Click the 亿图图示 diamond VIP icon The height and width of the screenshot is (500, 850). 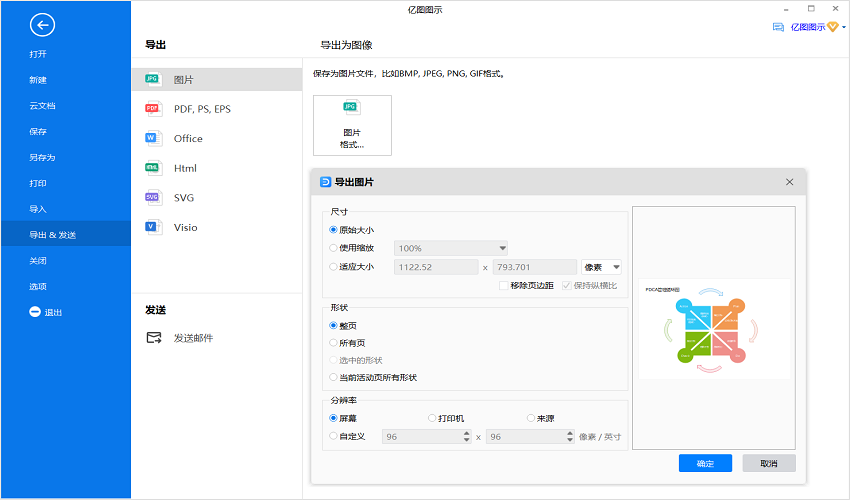(x=833, y=27)
